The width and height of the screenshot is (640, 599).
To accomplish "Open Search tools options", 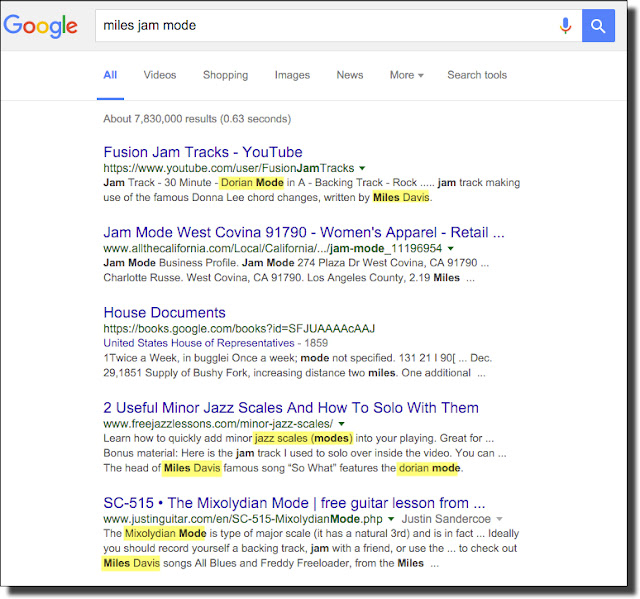I will [477, 75].
